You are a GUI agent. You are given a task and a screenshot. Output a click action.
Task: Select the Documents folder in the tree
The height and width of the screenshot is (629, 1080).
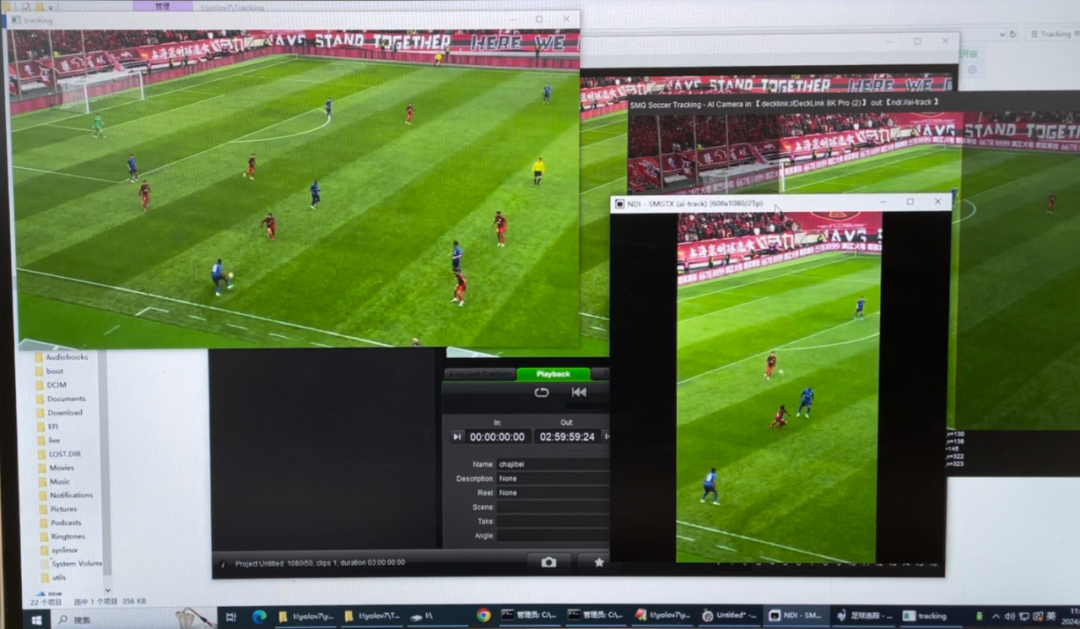[x=66, y=398]
